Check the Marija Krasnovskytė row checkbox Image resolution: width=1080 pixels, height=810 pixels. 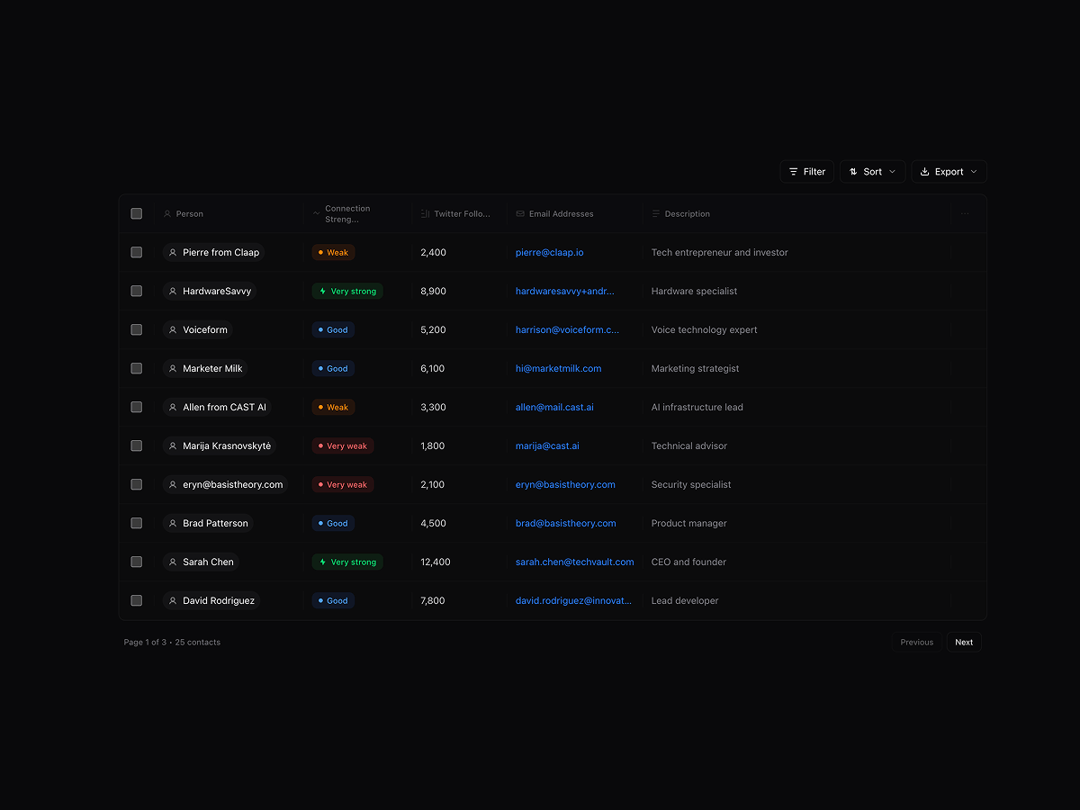point(136,446)
